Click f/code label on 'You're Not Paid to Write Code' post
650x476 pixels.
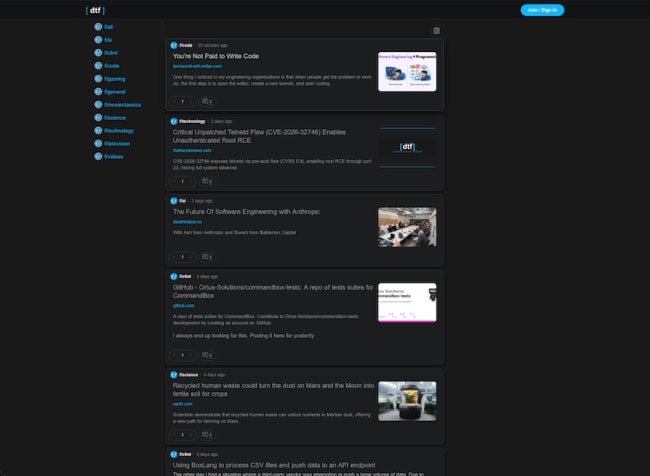coord(186,45)
